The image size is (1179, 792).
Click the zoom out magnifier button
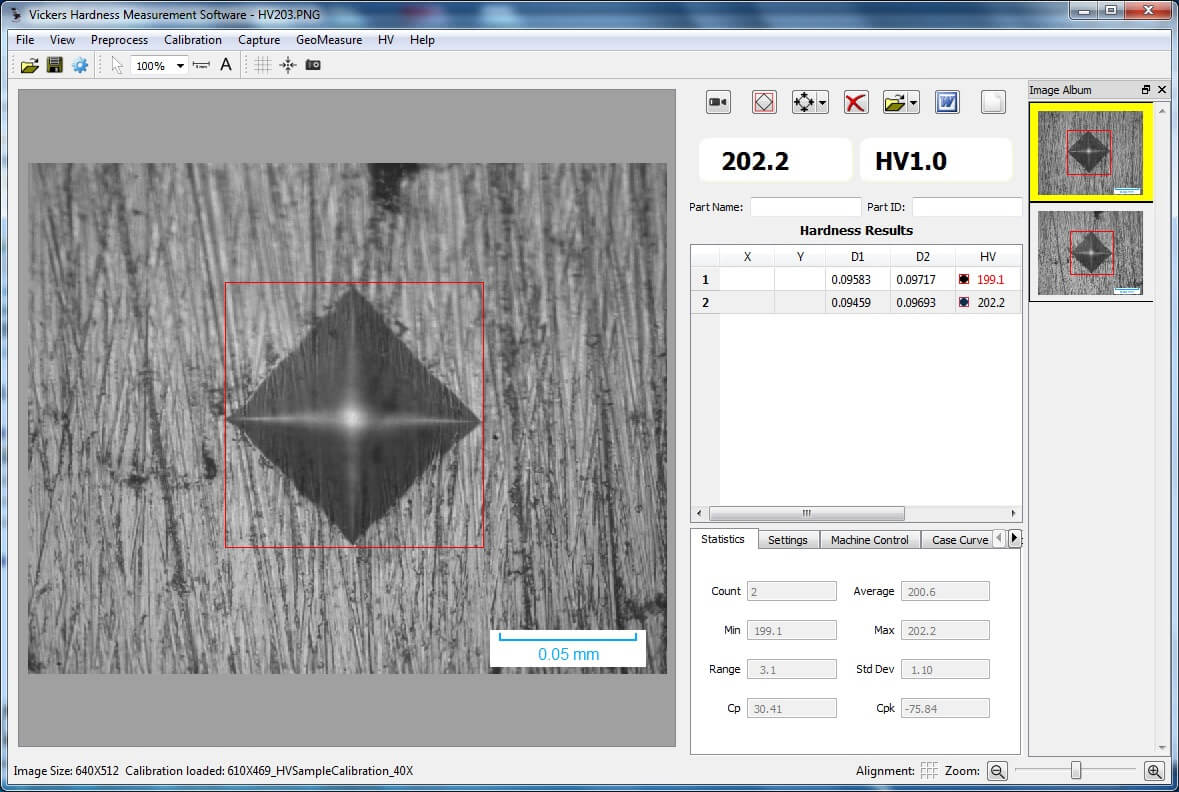(997, 771)
